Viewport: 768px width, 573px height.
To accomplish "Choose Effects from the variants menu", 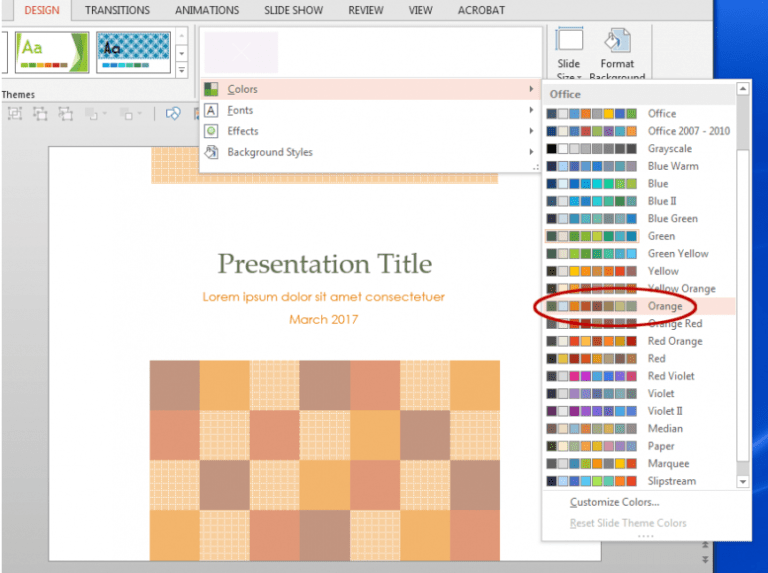I will (369, 131).
